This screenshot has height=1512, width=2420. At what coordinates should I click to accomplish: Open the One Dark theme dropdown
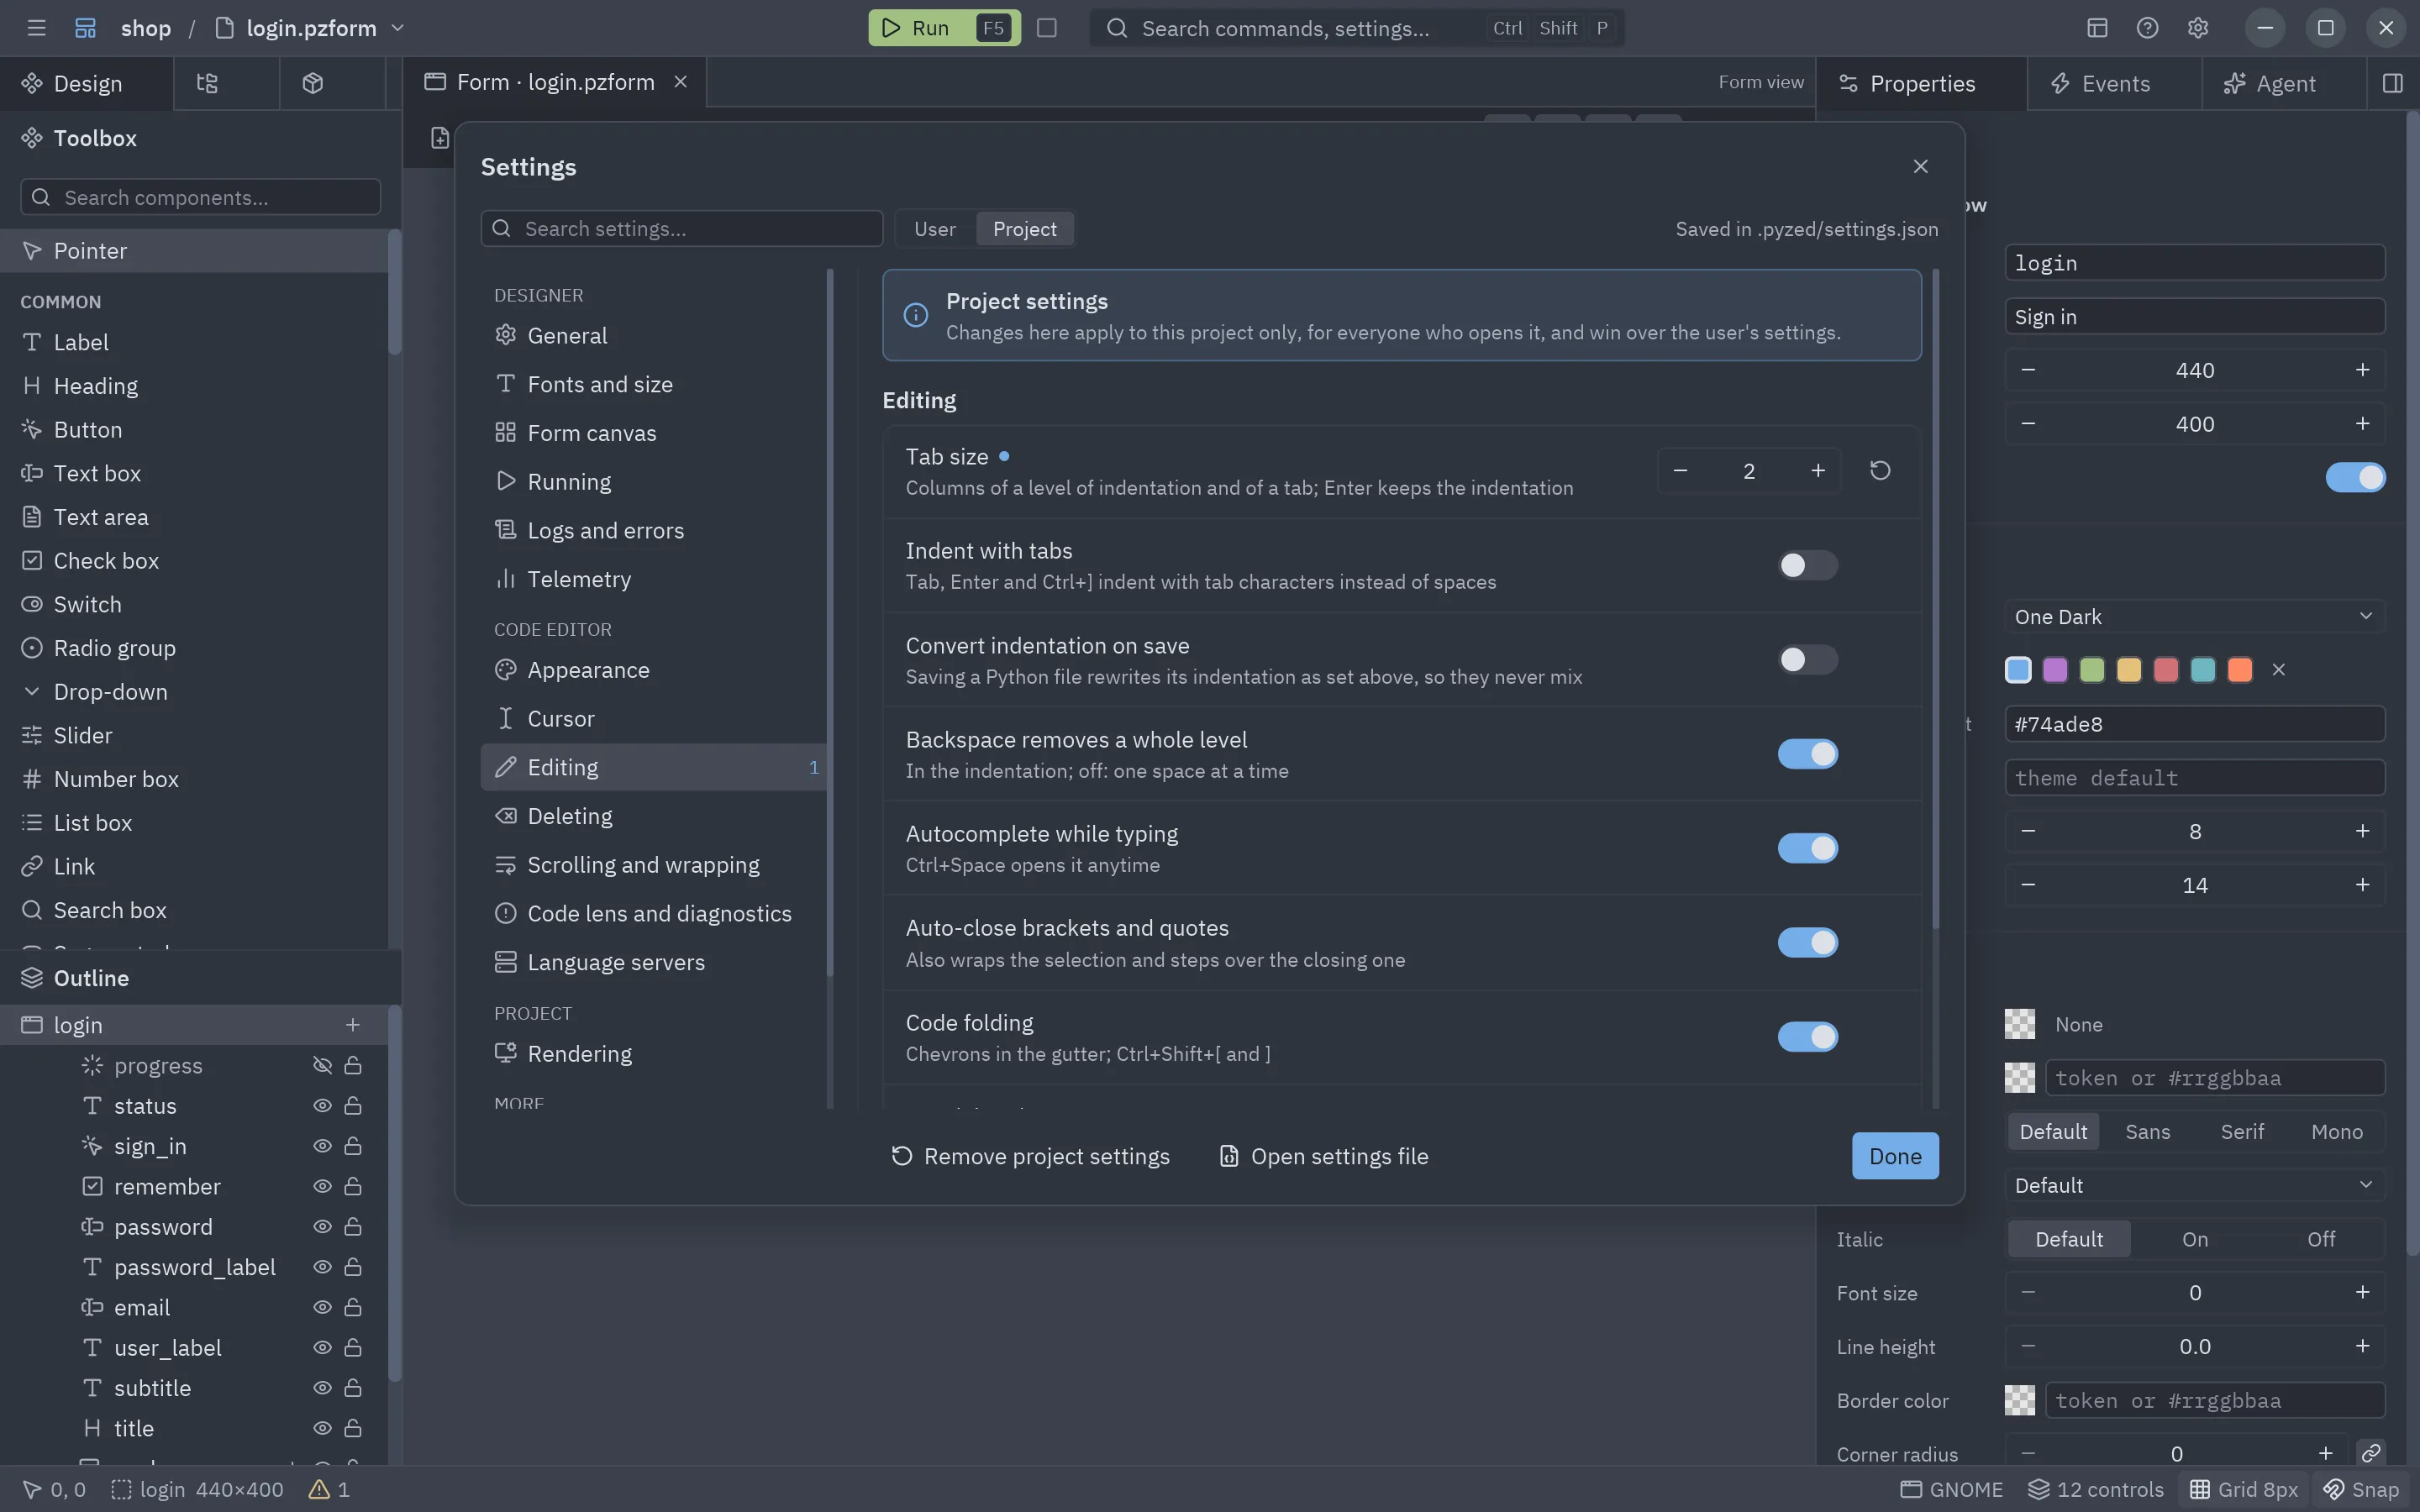tap(2194, 617)
